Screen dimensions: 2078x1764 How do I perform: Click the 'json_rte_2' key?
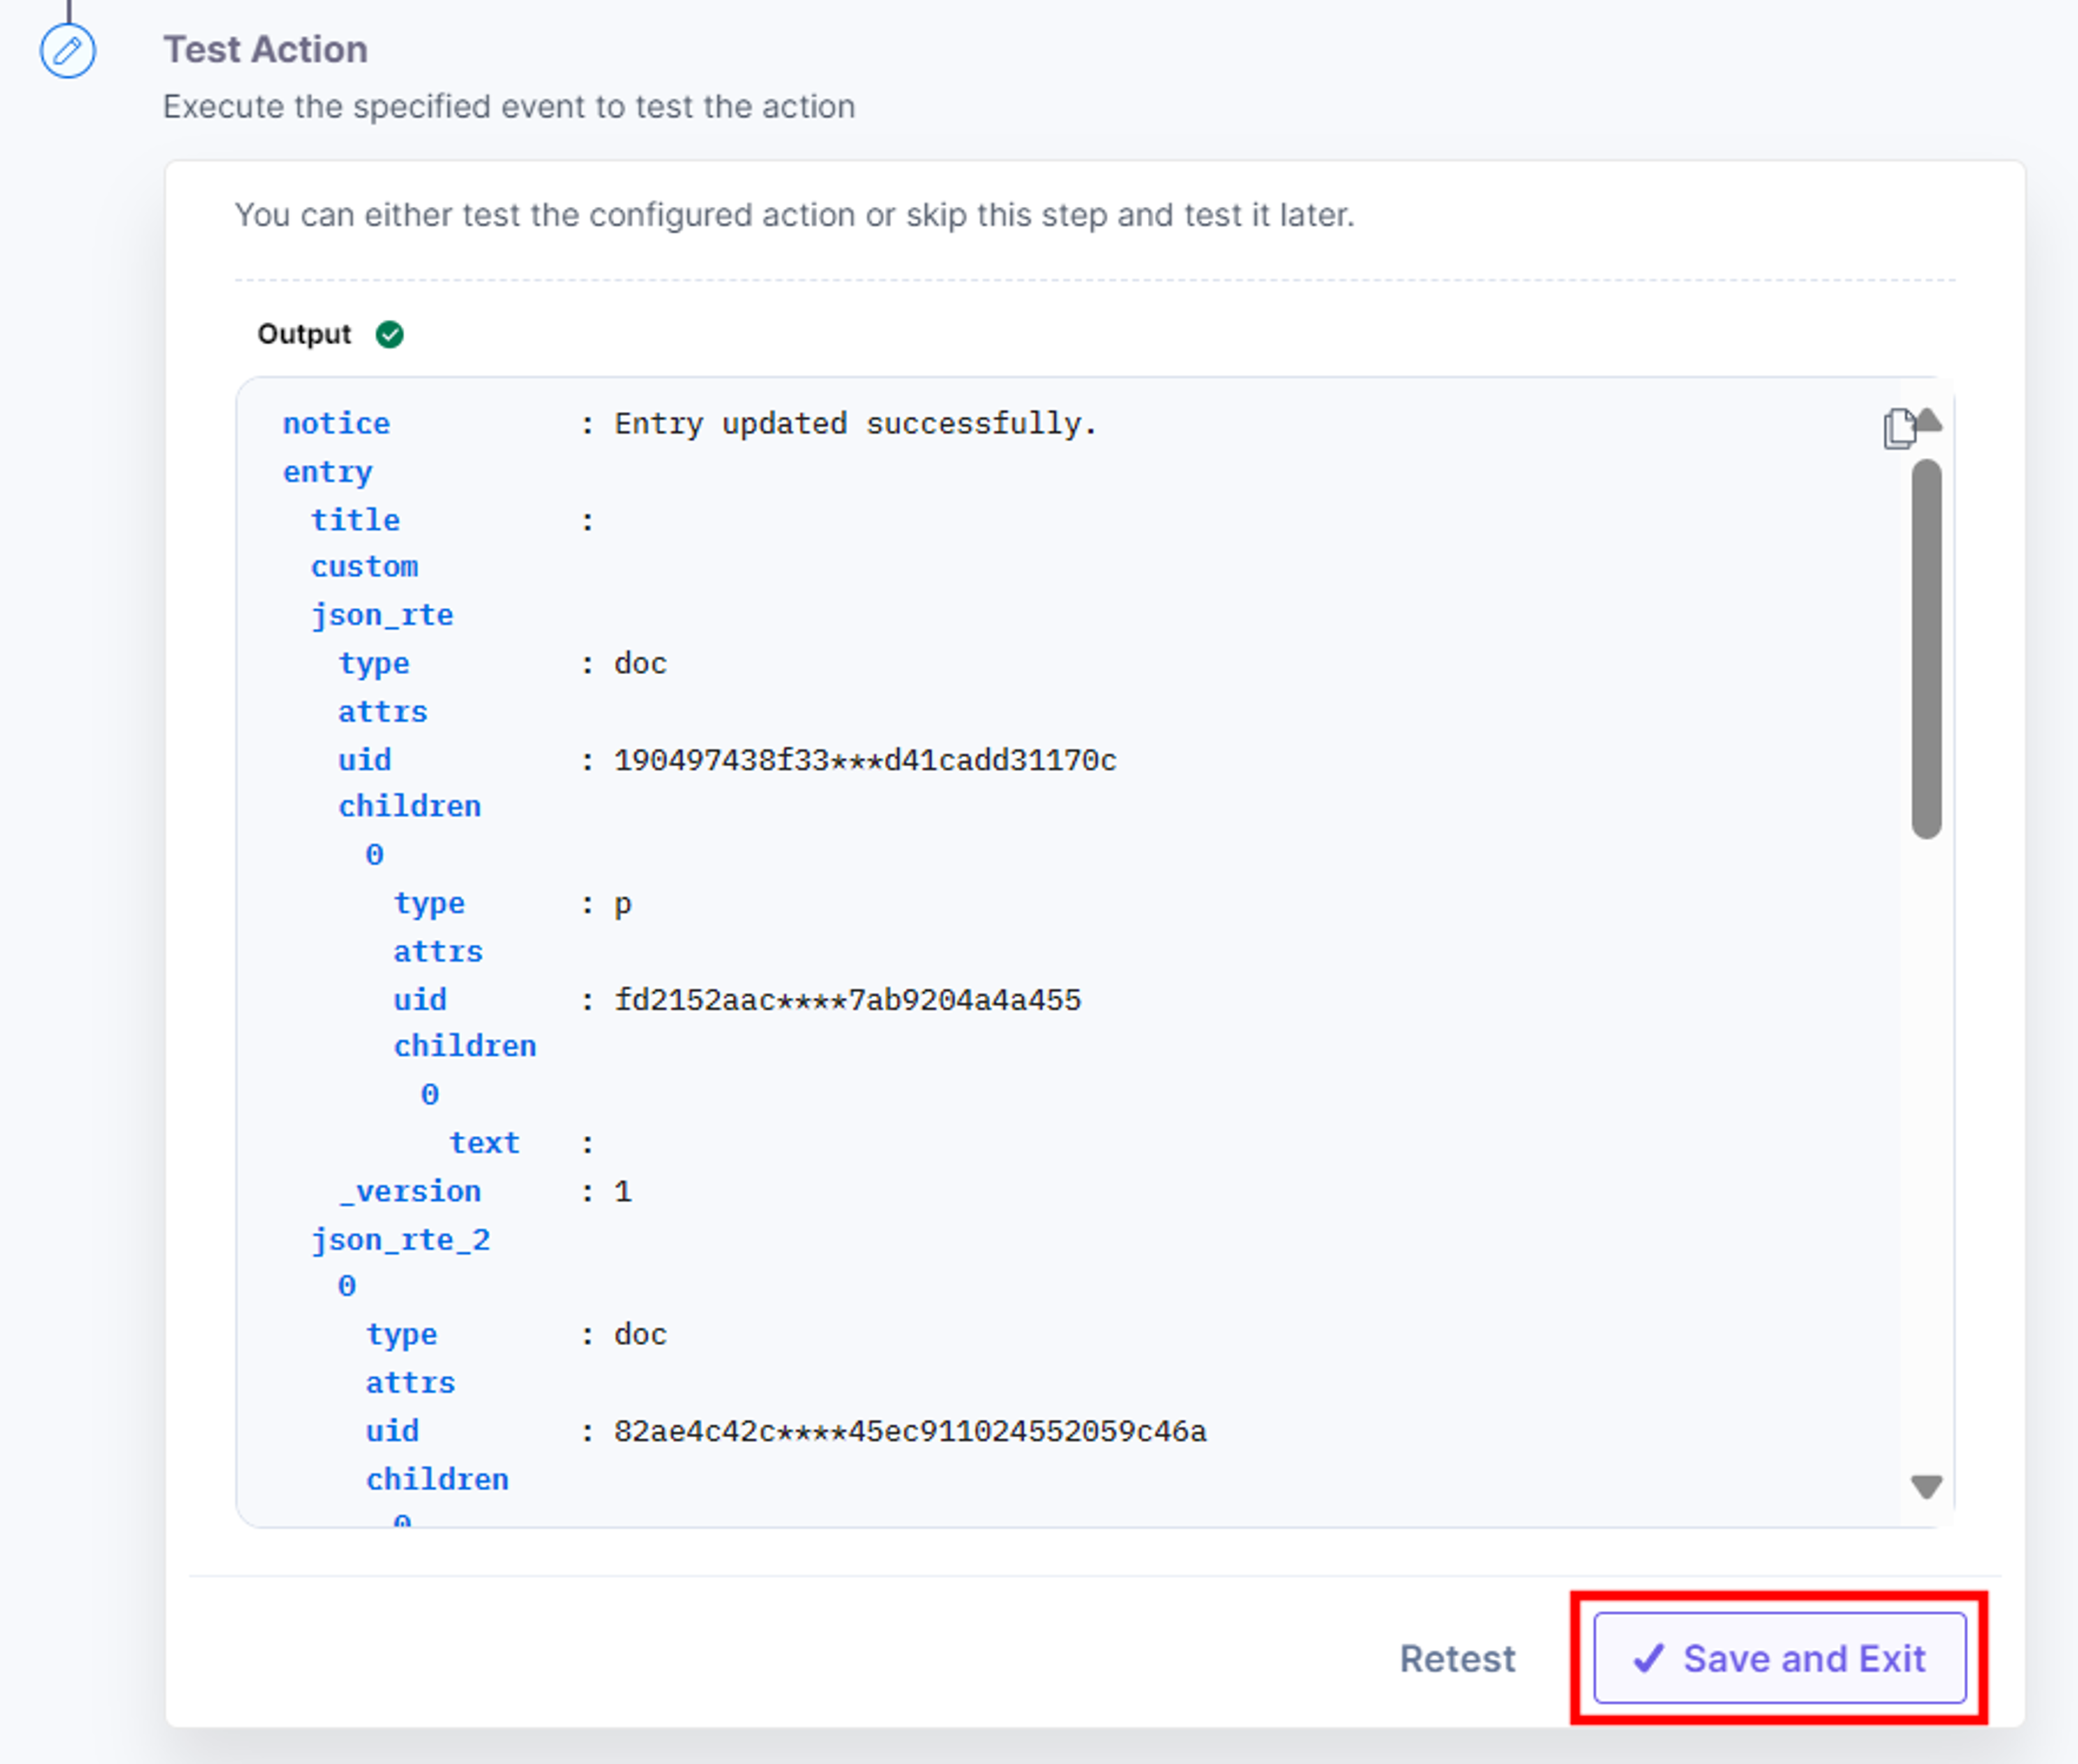[401, 1240]
